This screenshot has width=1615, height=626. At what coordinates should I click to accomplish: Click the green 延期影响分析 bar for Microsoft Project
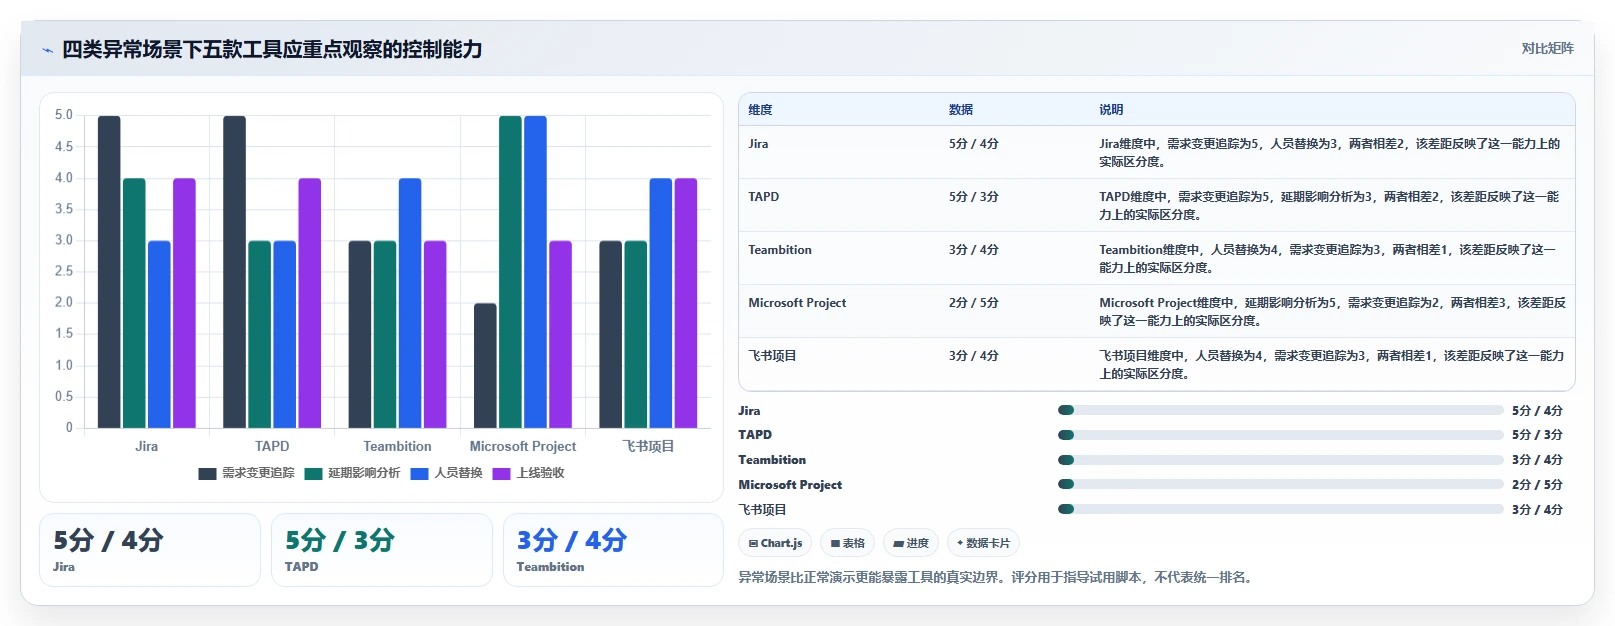[510, 272]
